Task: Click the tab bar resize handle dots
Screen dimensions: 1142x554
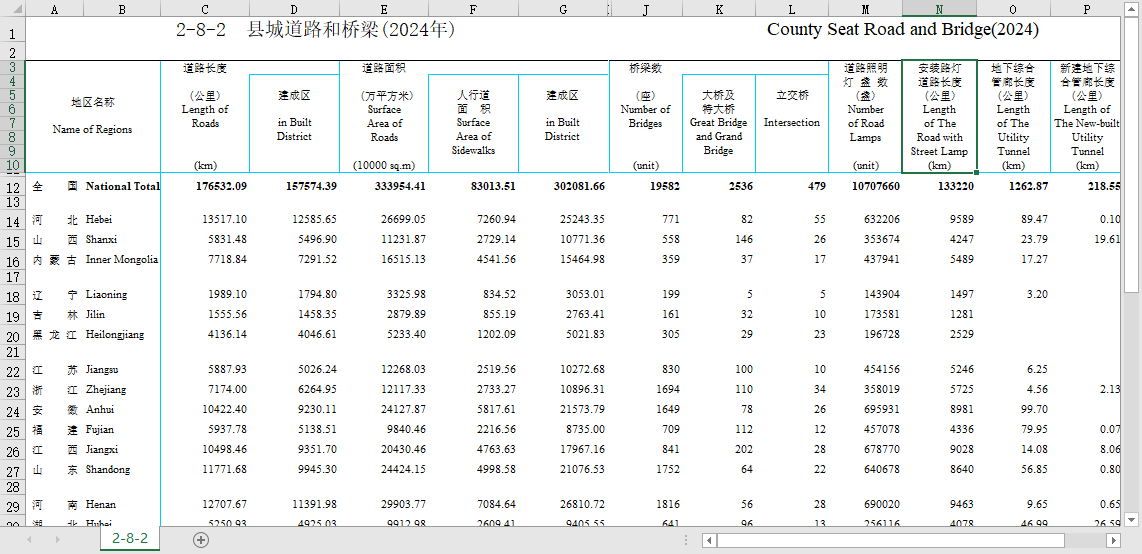Action: tap(686, 540)
